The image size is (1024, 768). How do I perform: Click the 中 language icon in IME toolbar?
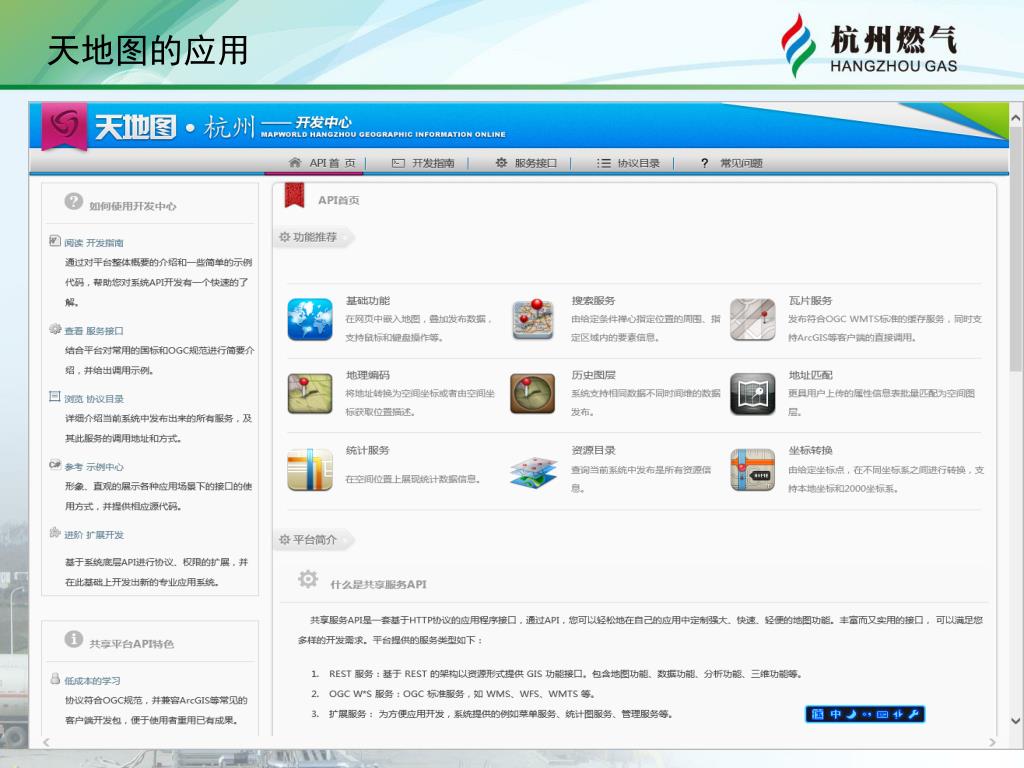click(835, 714)
